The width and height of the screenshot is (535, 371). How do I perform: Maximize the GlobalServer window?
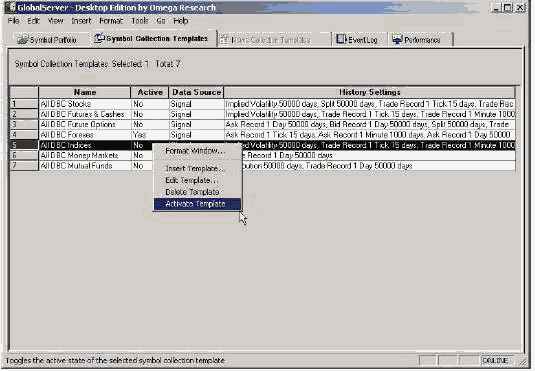click(x=508, y=8)
